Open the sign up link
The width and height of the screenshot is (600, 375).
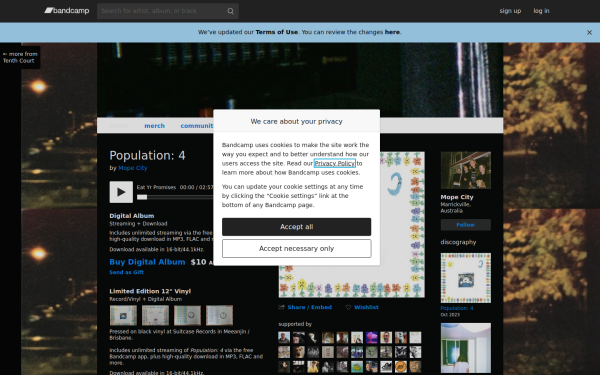(x=510, y=11)
